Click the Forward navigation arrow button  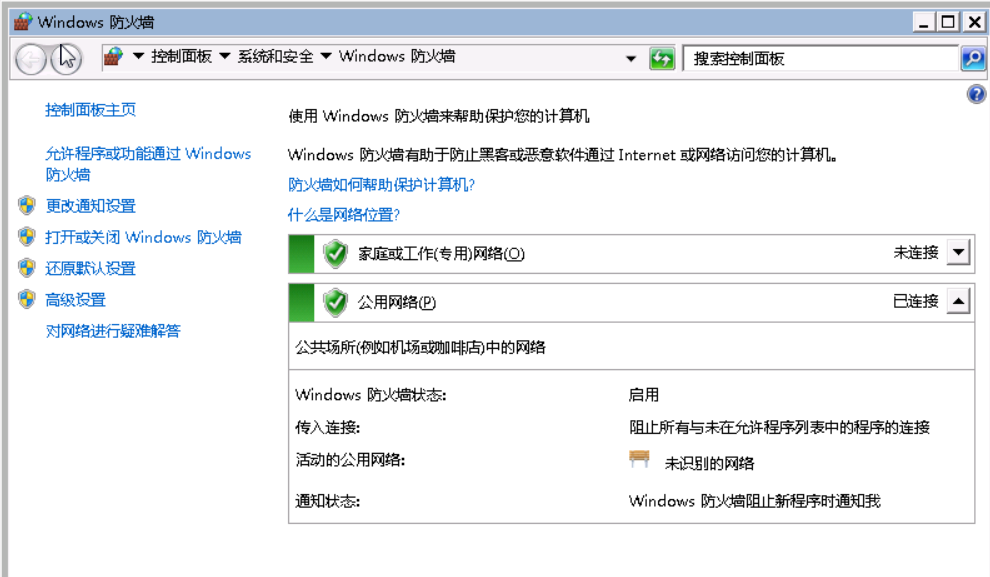pyautogui.click(x=66, y=59)
